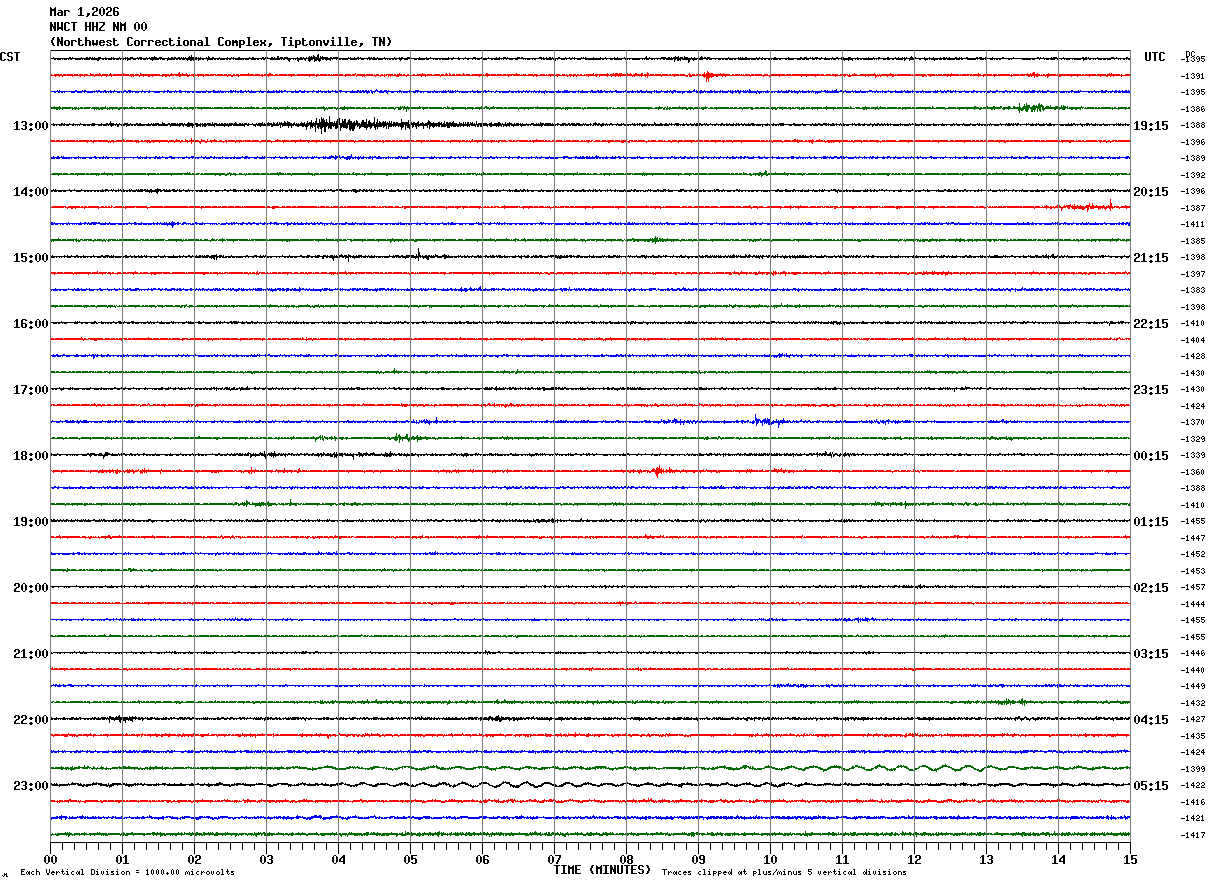Click minute tick label 15 on bottom axis
This screenshot has width=1210, height=886.
click(x=1129, y=859)
